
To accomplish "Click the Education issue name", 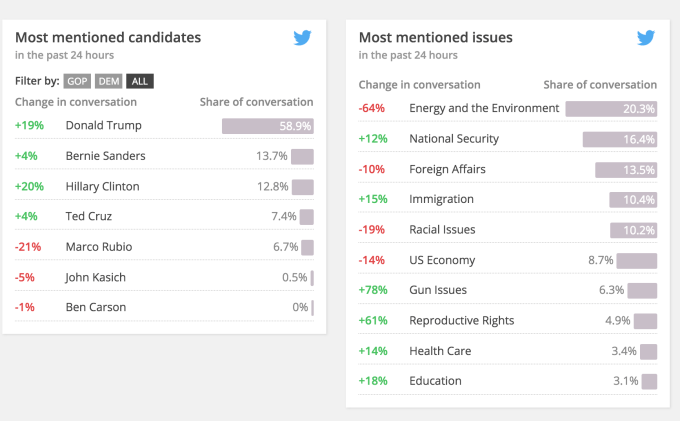I will tap(435, 381).
